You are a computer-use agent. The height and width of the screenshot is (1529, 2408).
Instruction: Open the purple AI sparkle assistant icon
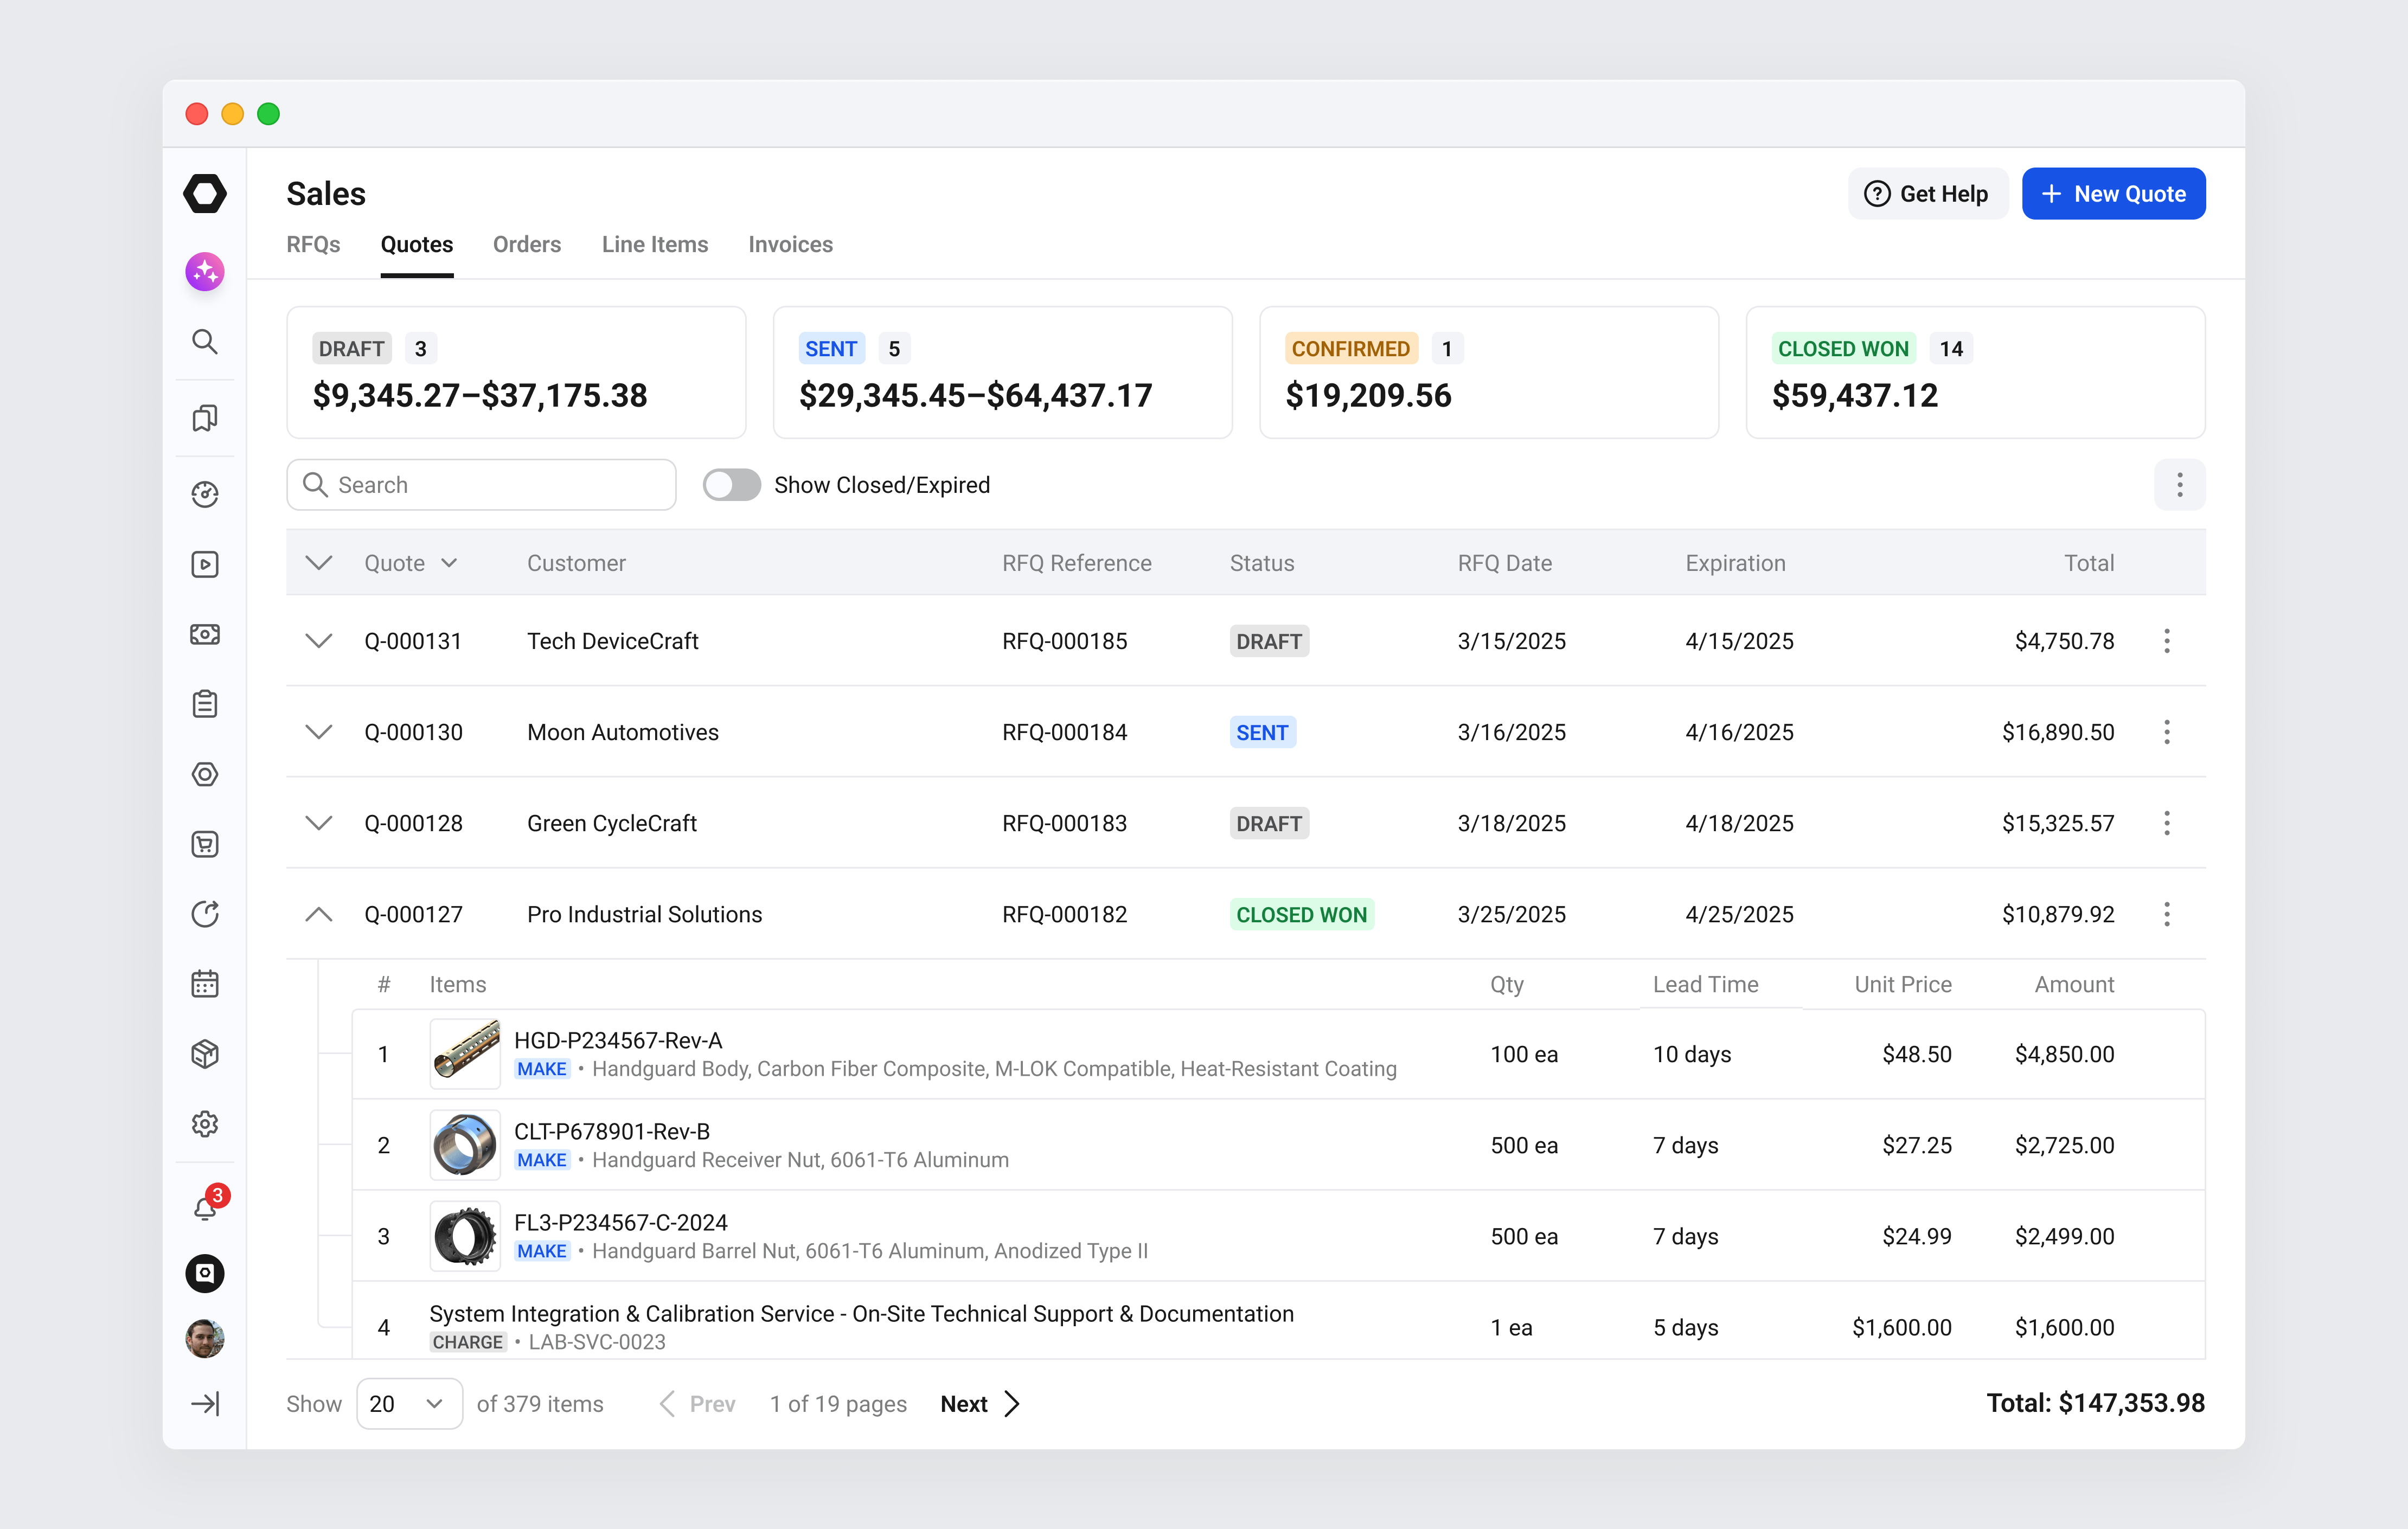tap(205, 271)
